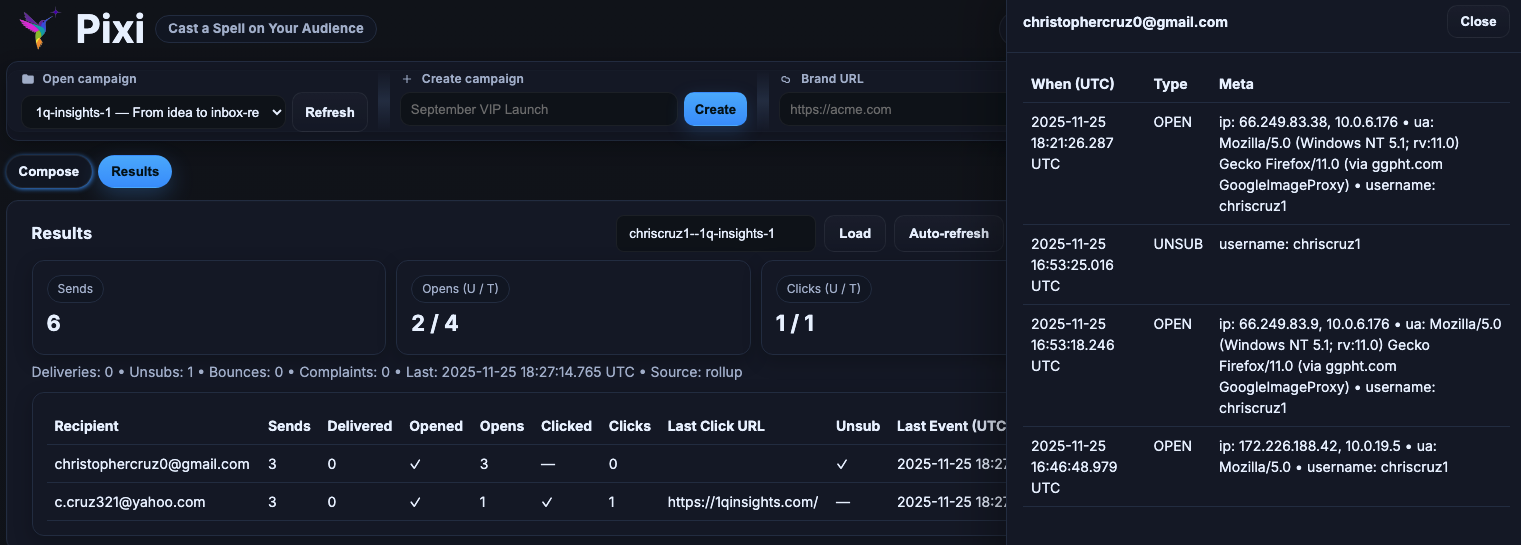Click the plus icon beside Create campaign
The image size is (1521, 545).
click(407, 79)
